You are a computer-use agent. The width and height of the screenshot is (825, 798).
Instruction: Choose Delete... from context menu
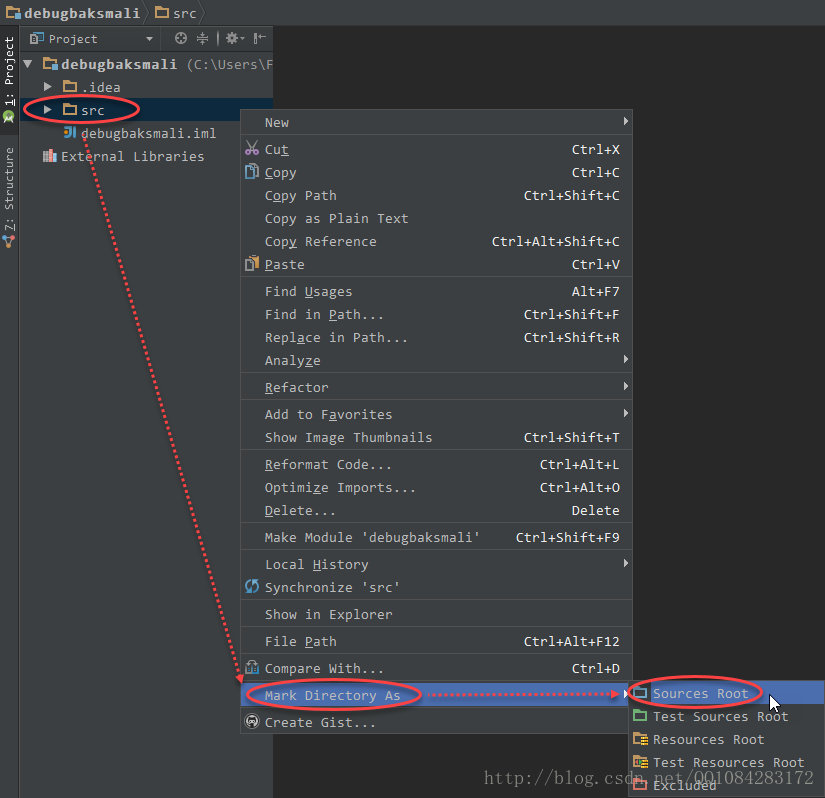pyautogui.click(x=436, y=510)
